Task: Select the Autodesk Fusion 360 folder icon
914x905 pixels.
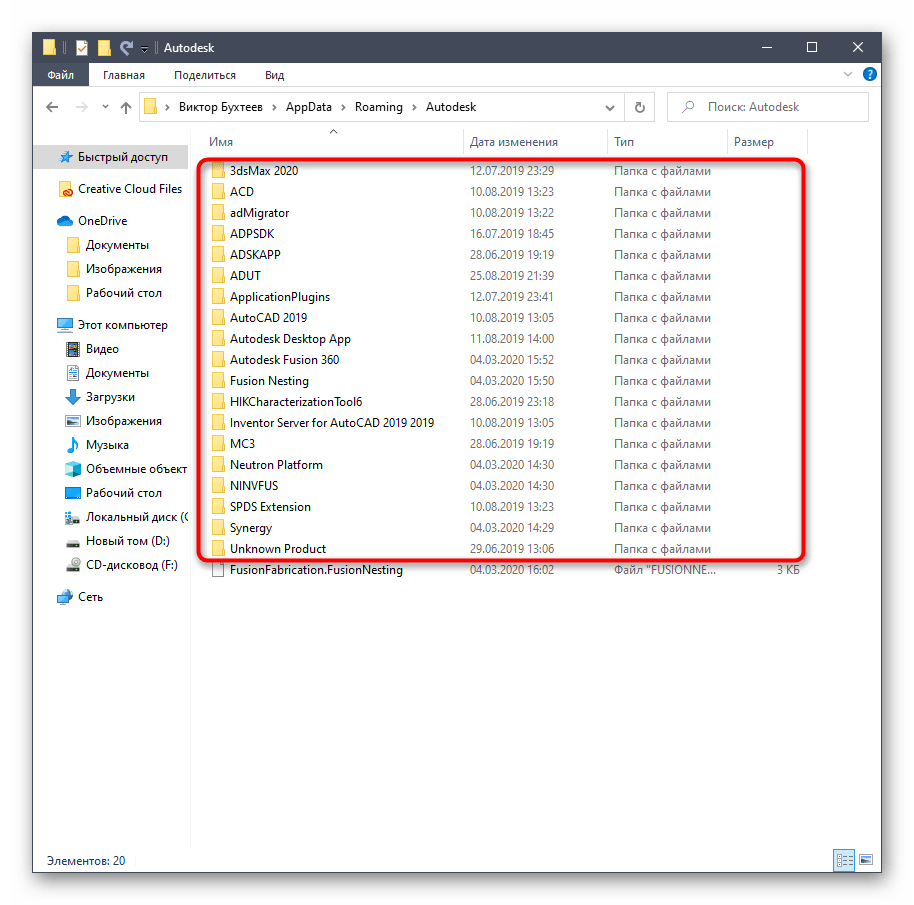Action: pos(218,360)
